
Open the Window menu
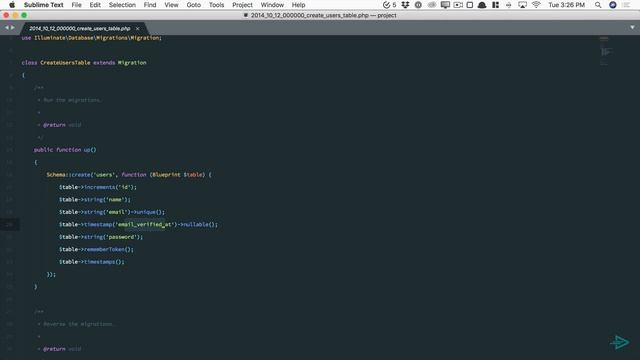click(x=272, y=5)
